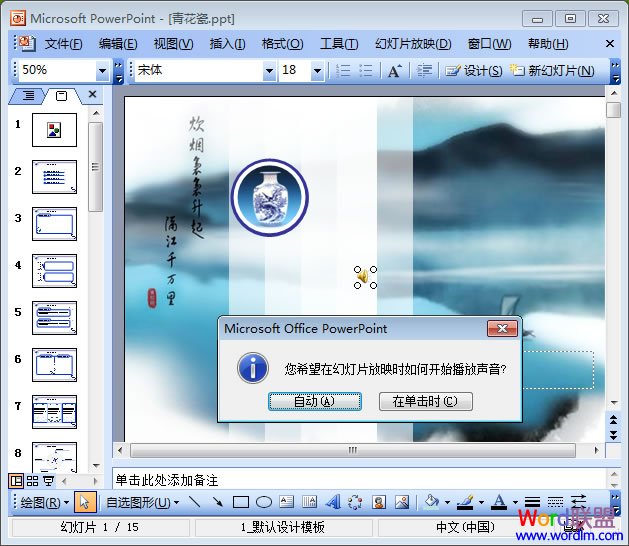The width and height of the screenshot is (629, 546).
Task: Insert a diagram or organization chart
Action: point(355,502)
